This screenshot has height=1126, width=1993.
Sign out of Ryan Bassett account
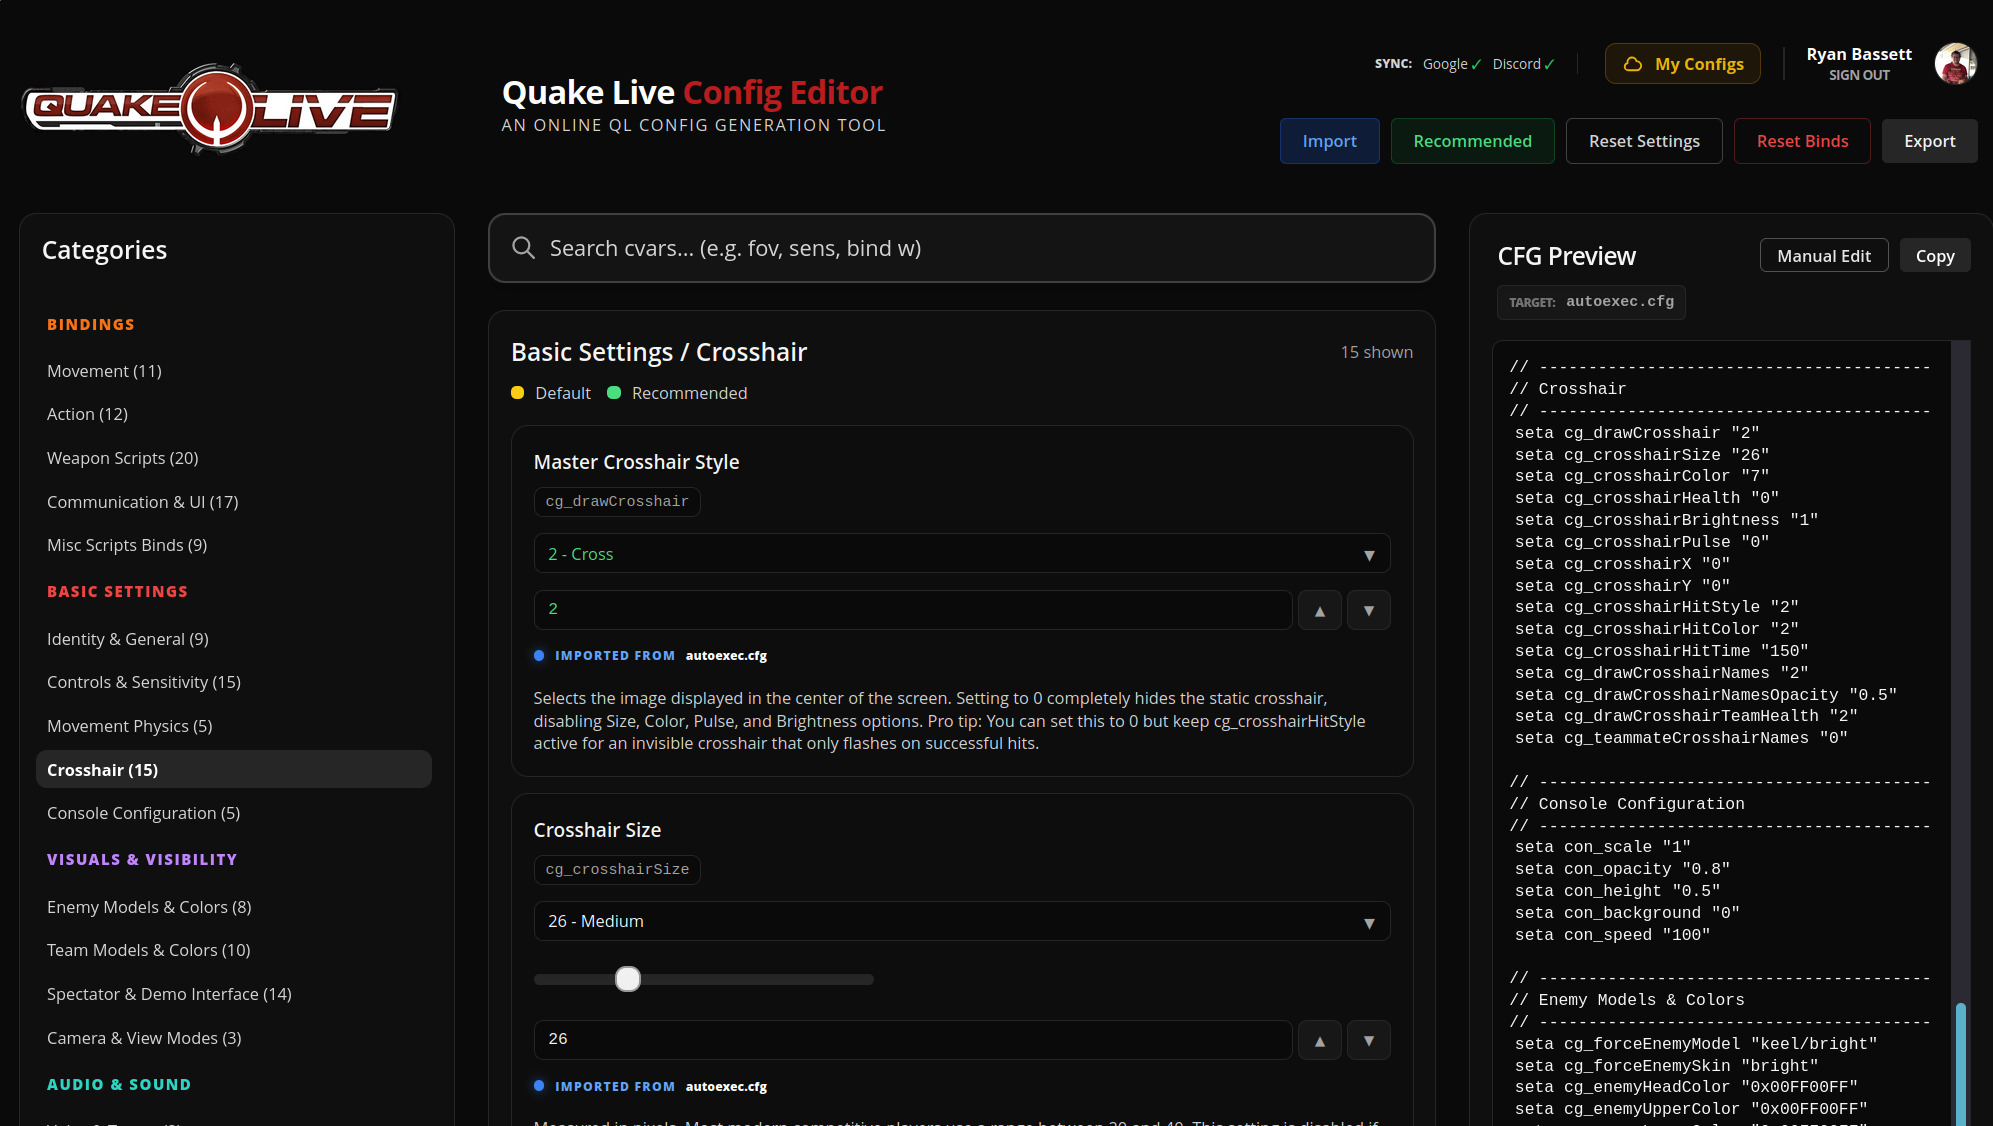(x=1858, y=75)
